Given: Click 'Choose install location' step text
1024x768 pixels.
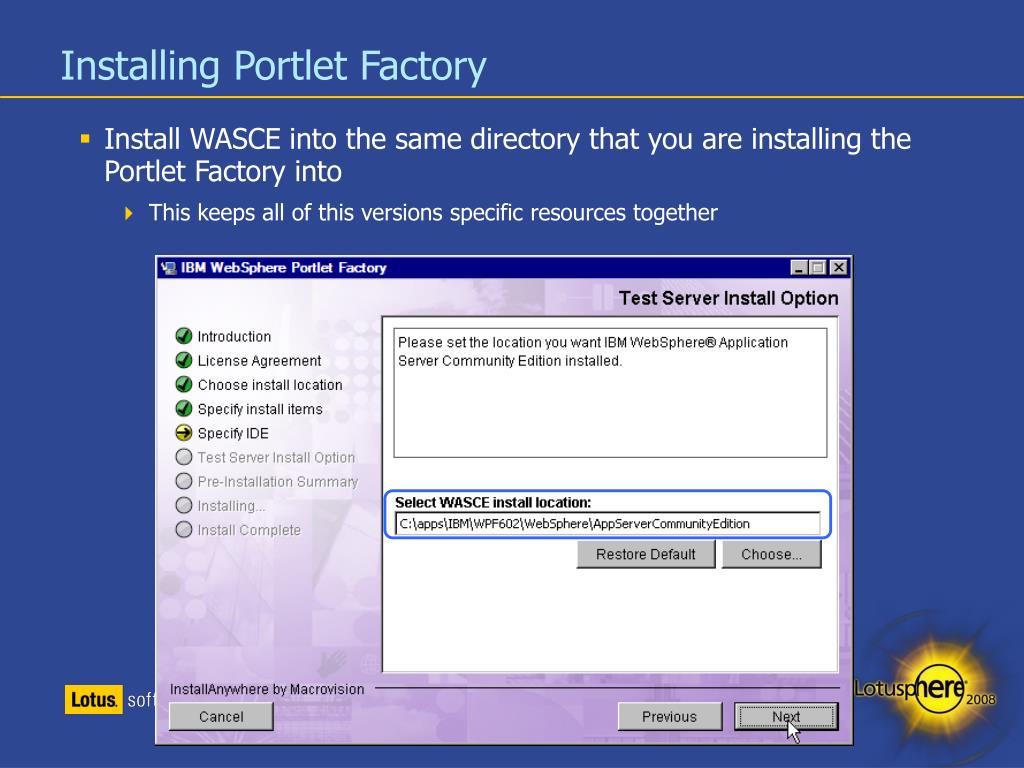Looking at the screenshot, I should [270, 385].
